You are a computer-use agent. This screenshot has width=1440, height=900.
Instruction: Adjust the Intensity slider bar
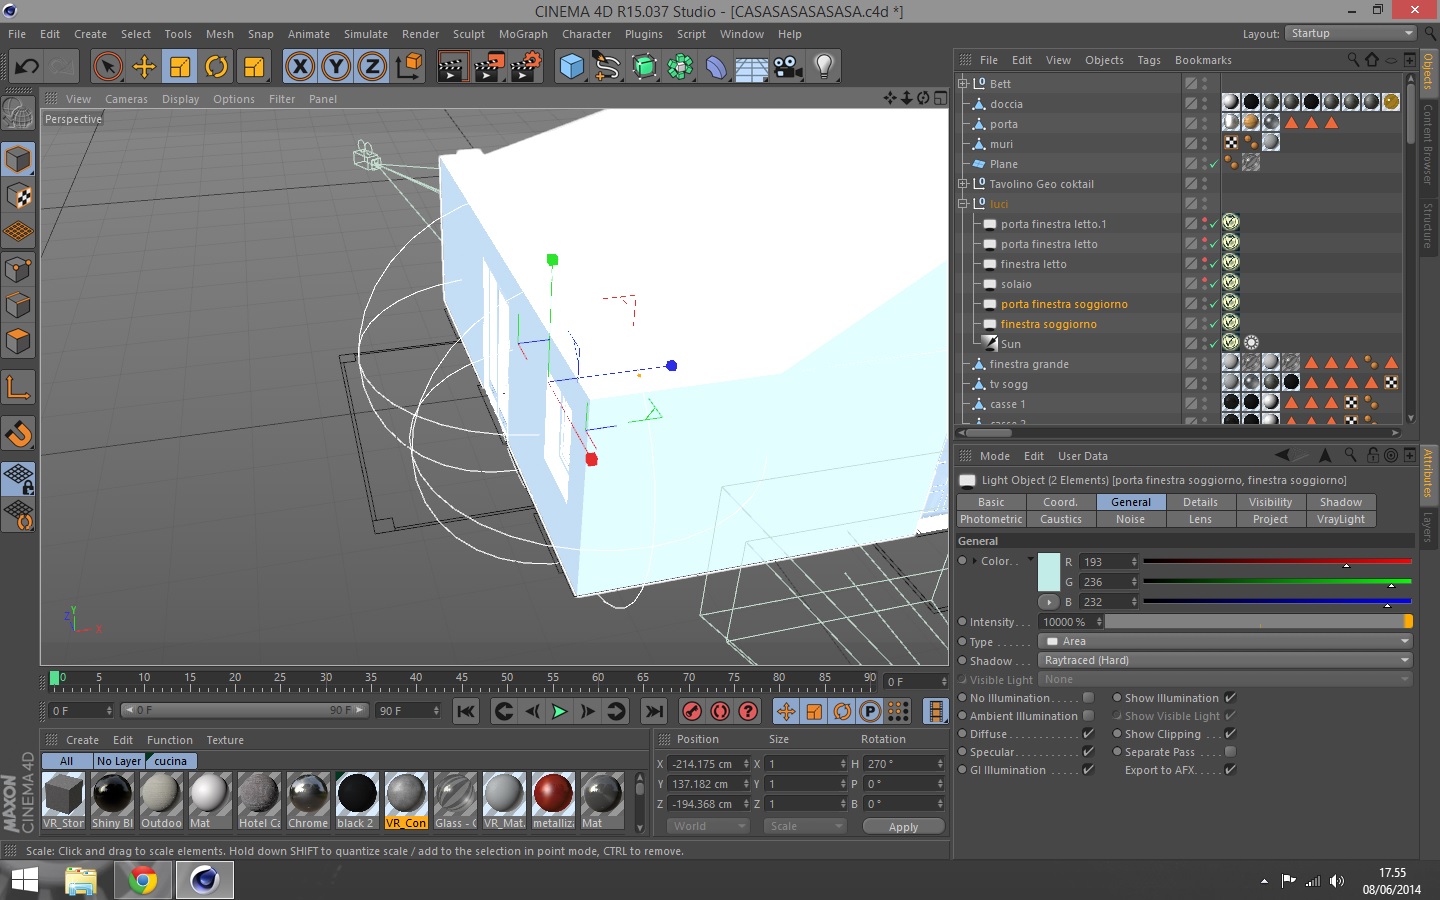pyautogui.click(x=1259, y=622)
